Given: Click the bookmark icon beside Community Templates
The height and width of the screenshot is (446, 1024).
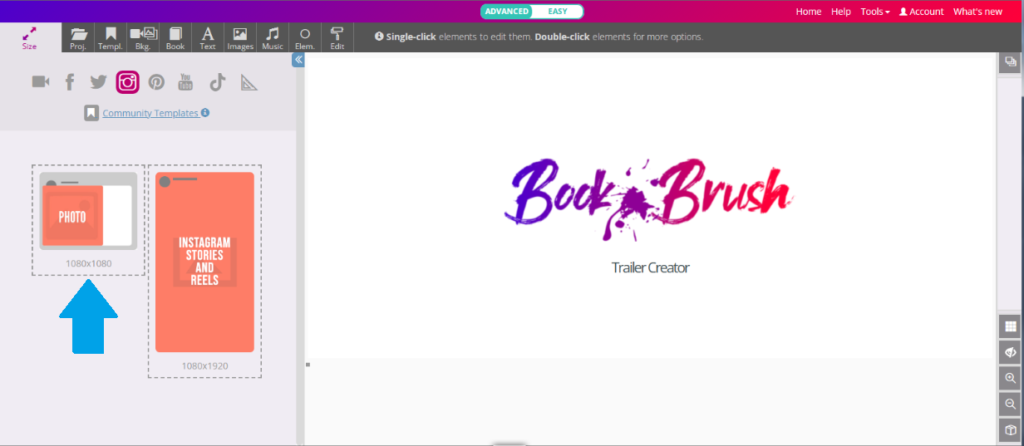Looking at the screenshot, I should pos(91,113).
